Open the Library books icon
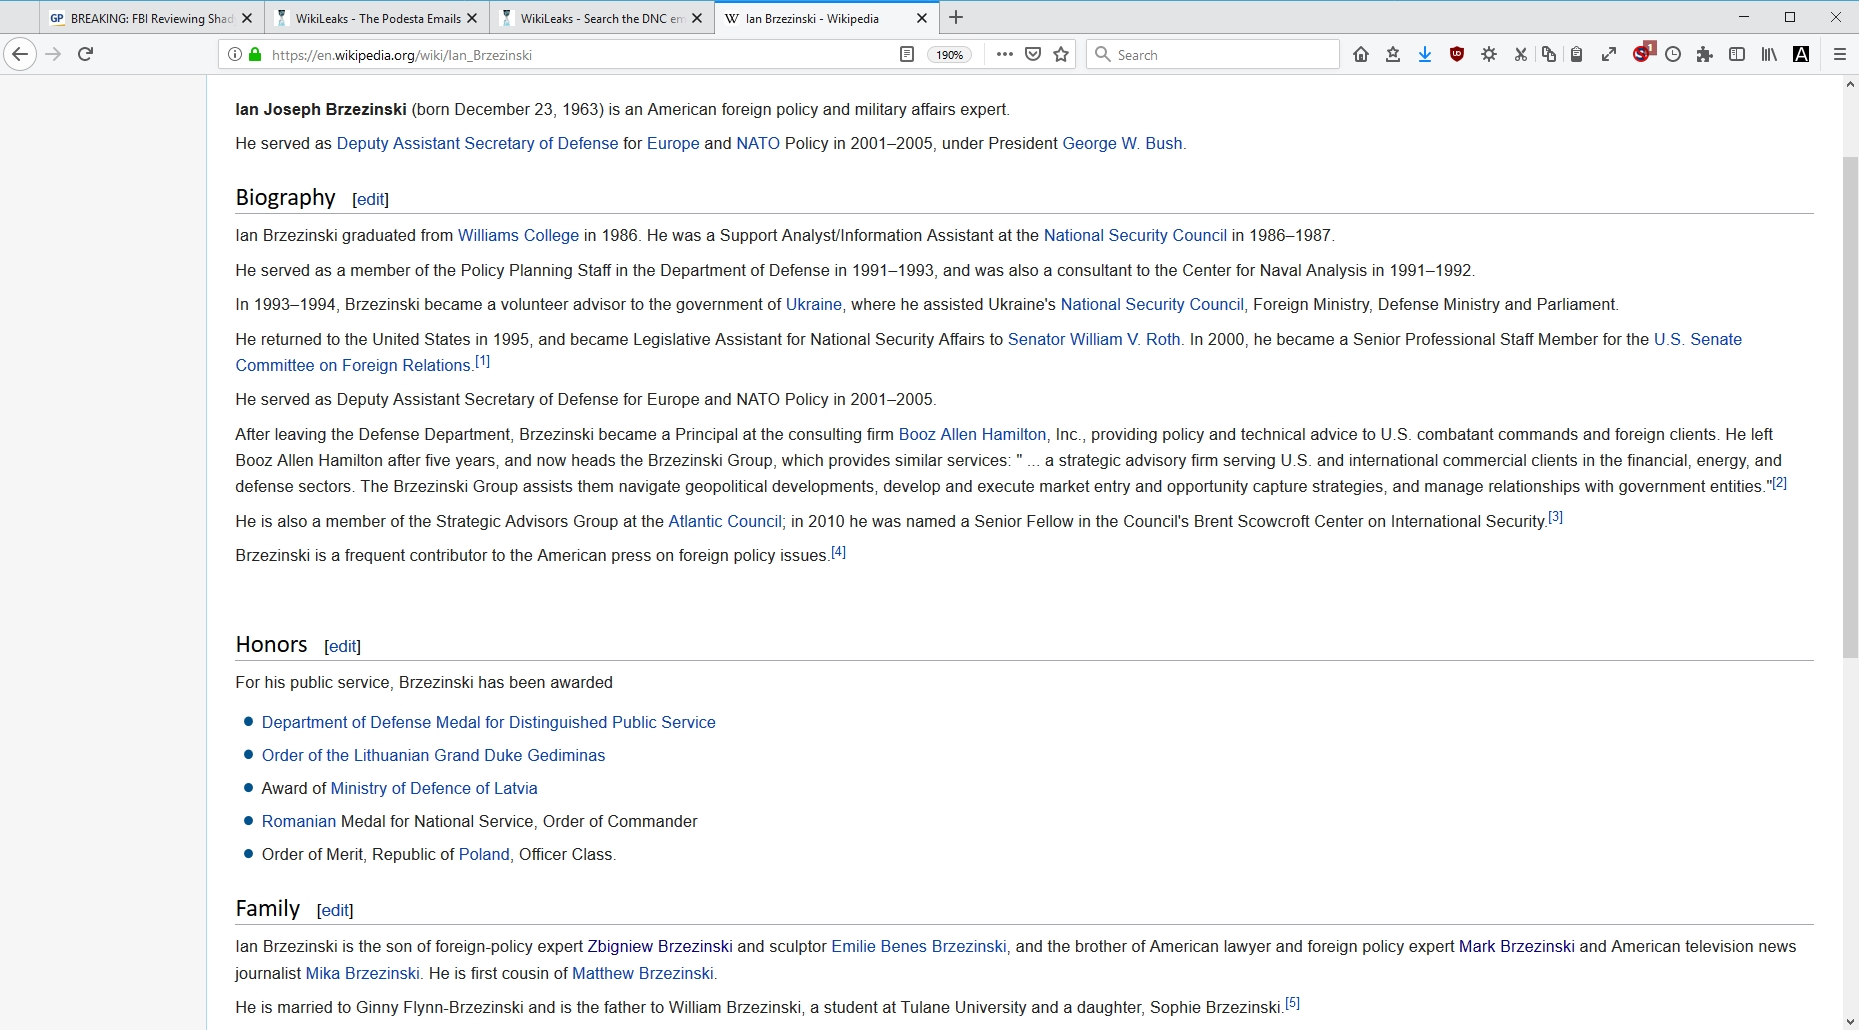Screen dimensions: 1859x1030 [x=1769, y=55]
